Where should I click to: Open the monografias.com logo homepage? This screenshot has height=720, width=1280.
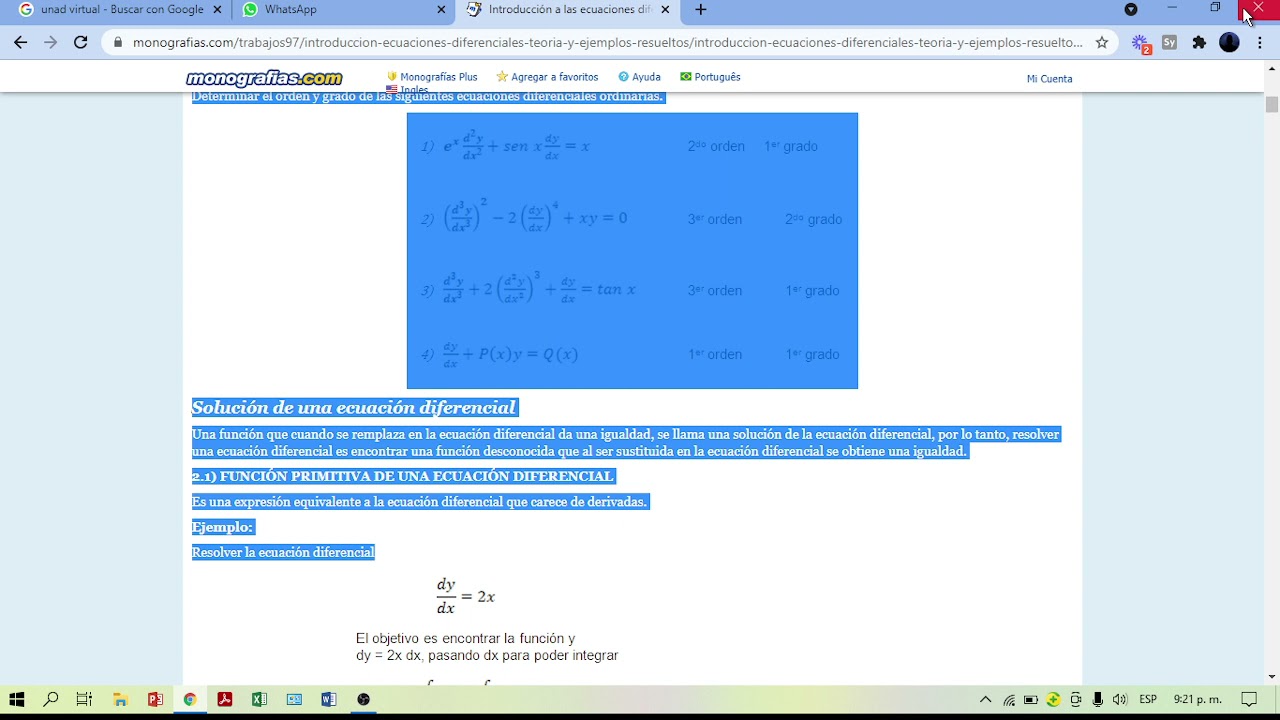264,78
